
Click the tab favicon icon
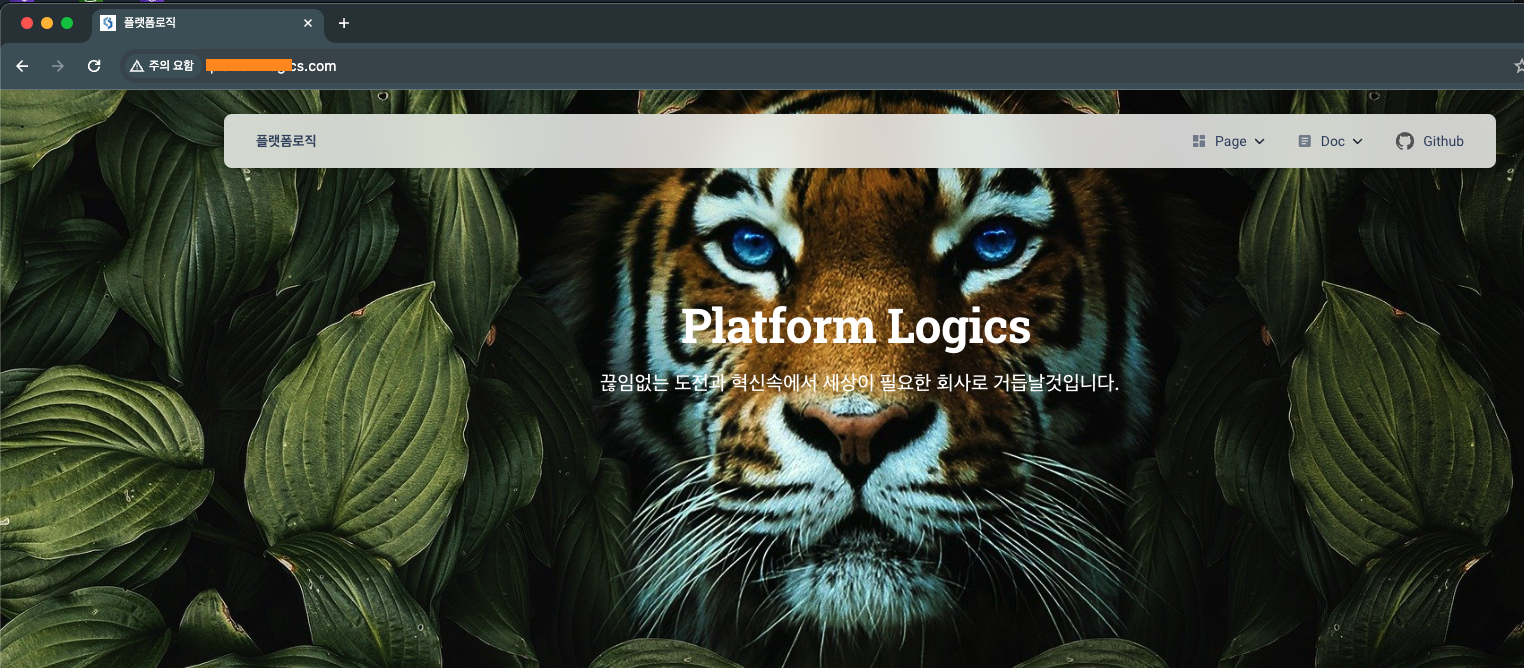108,23
